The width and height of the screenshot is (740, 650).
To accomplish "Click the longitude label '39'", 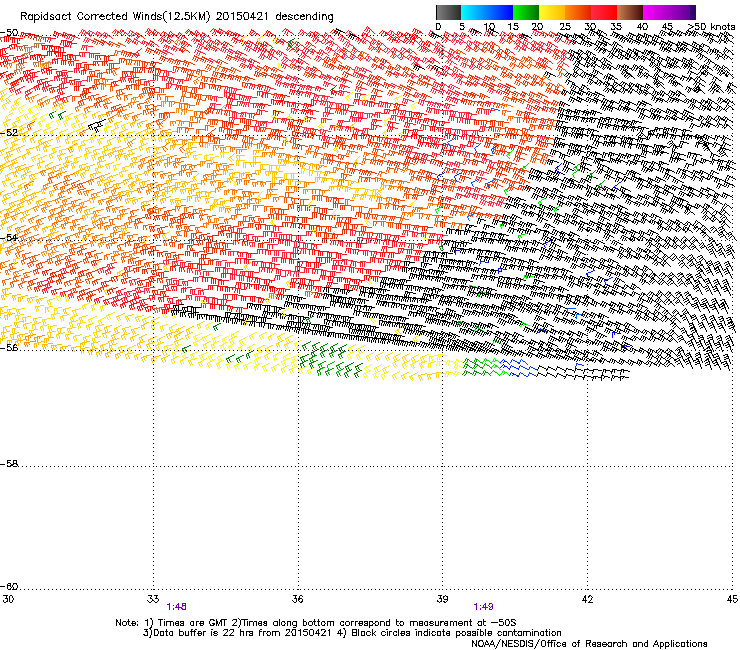I will click(x=442, y=599).
